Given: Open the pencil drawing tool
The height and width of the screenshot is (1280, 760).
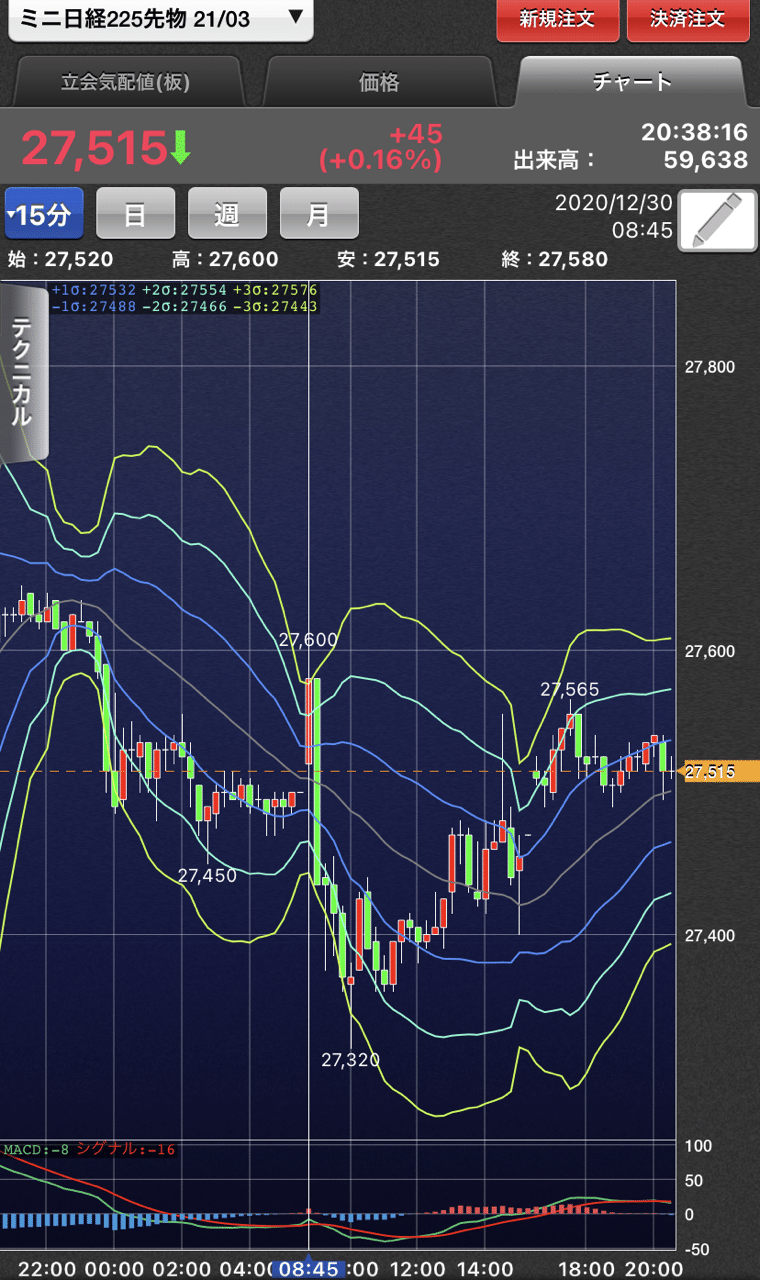Looking at the screenshot, I should (x=717, y=220).
